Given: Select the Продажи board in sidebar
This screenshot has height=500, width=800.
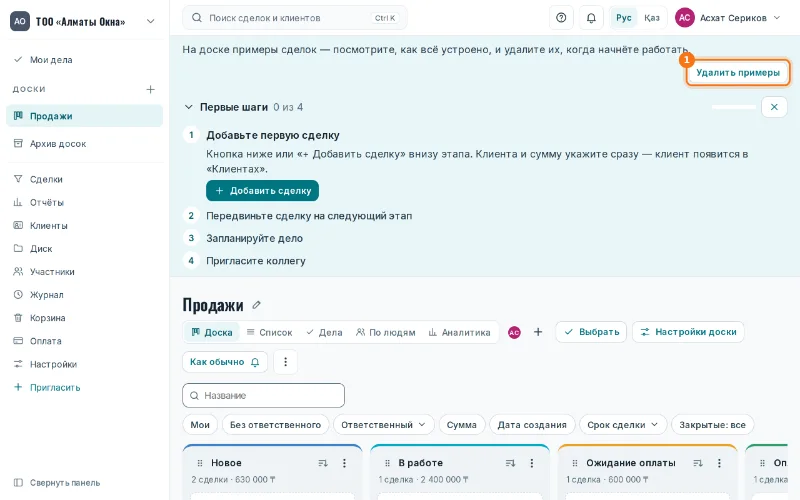Looking at the screenshot, I should (x=85, y=116).
